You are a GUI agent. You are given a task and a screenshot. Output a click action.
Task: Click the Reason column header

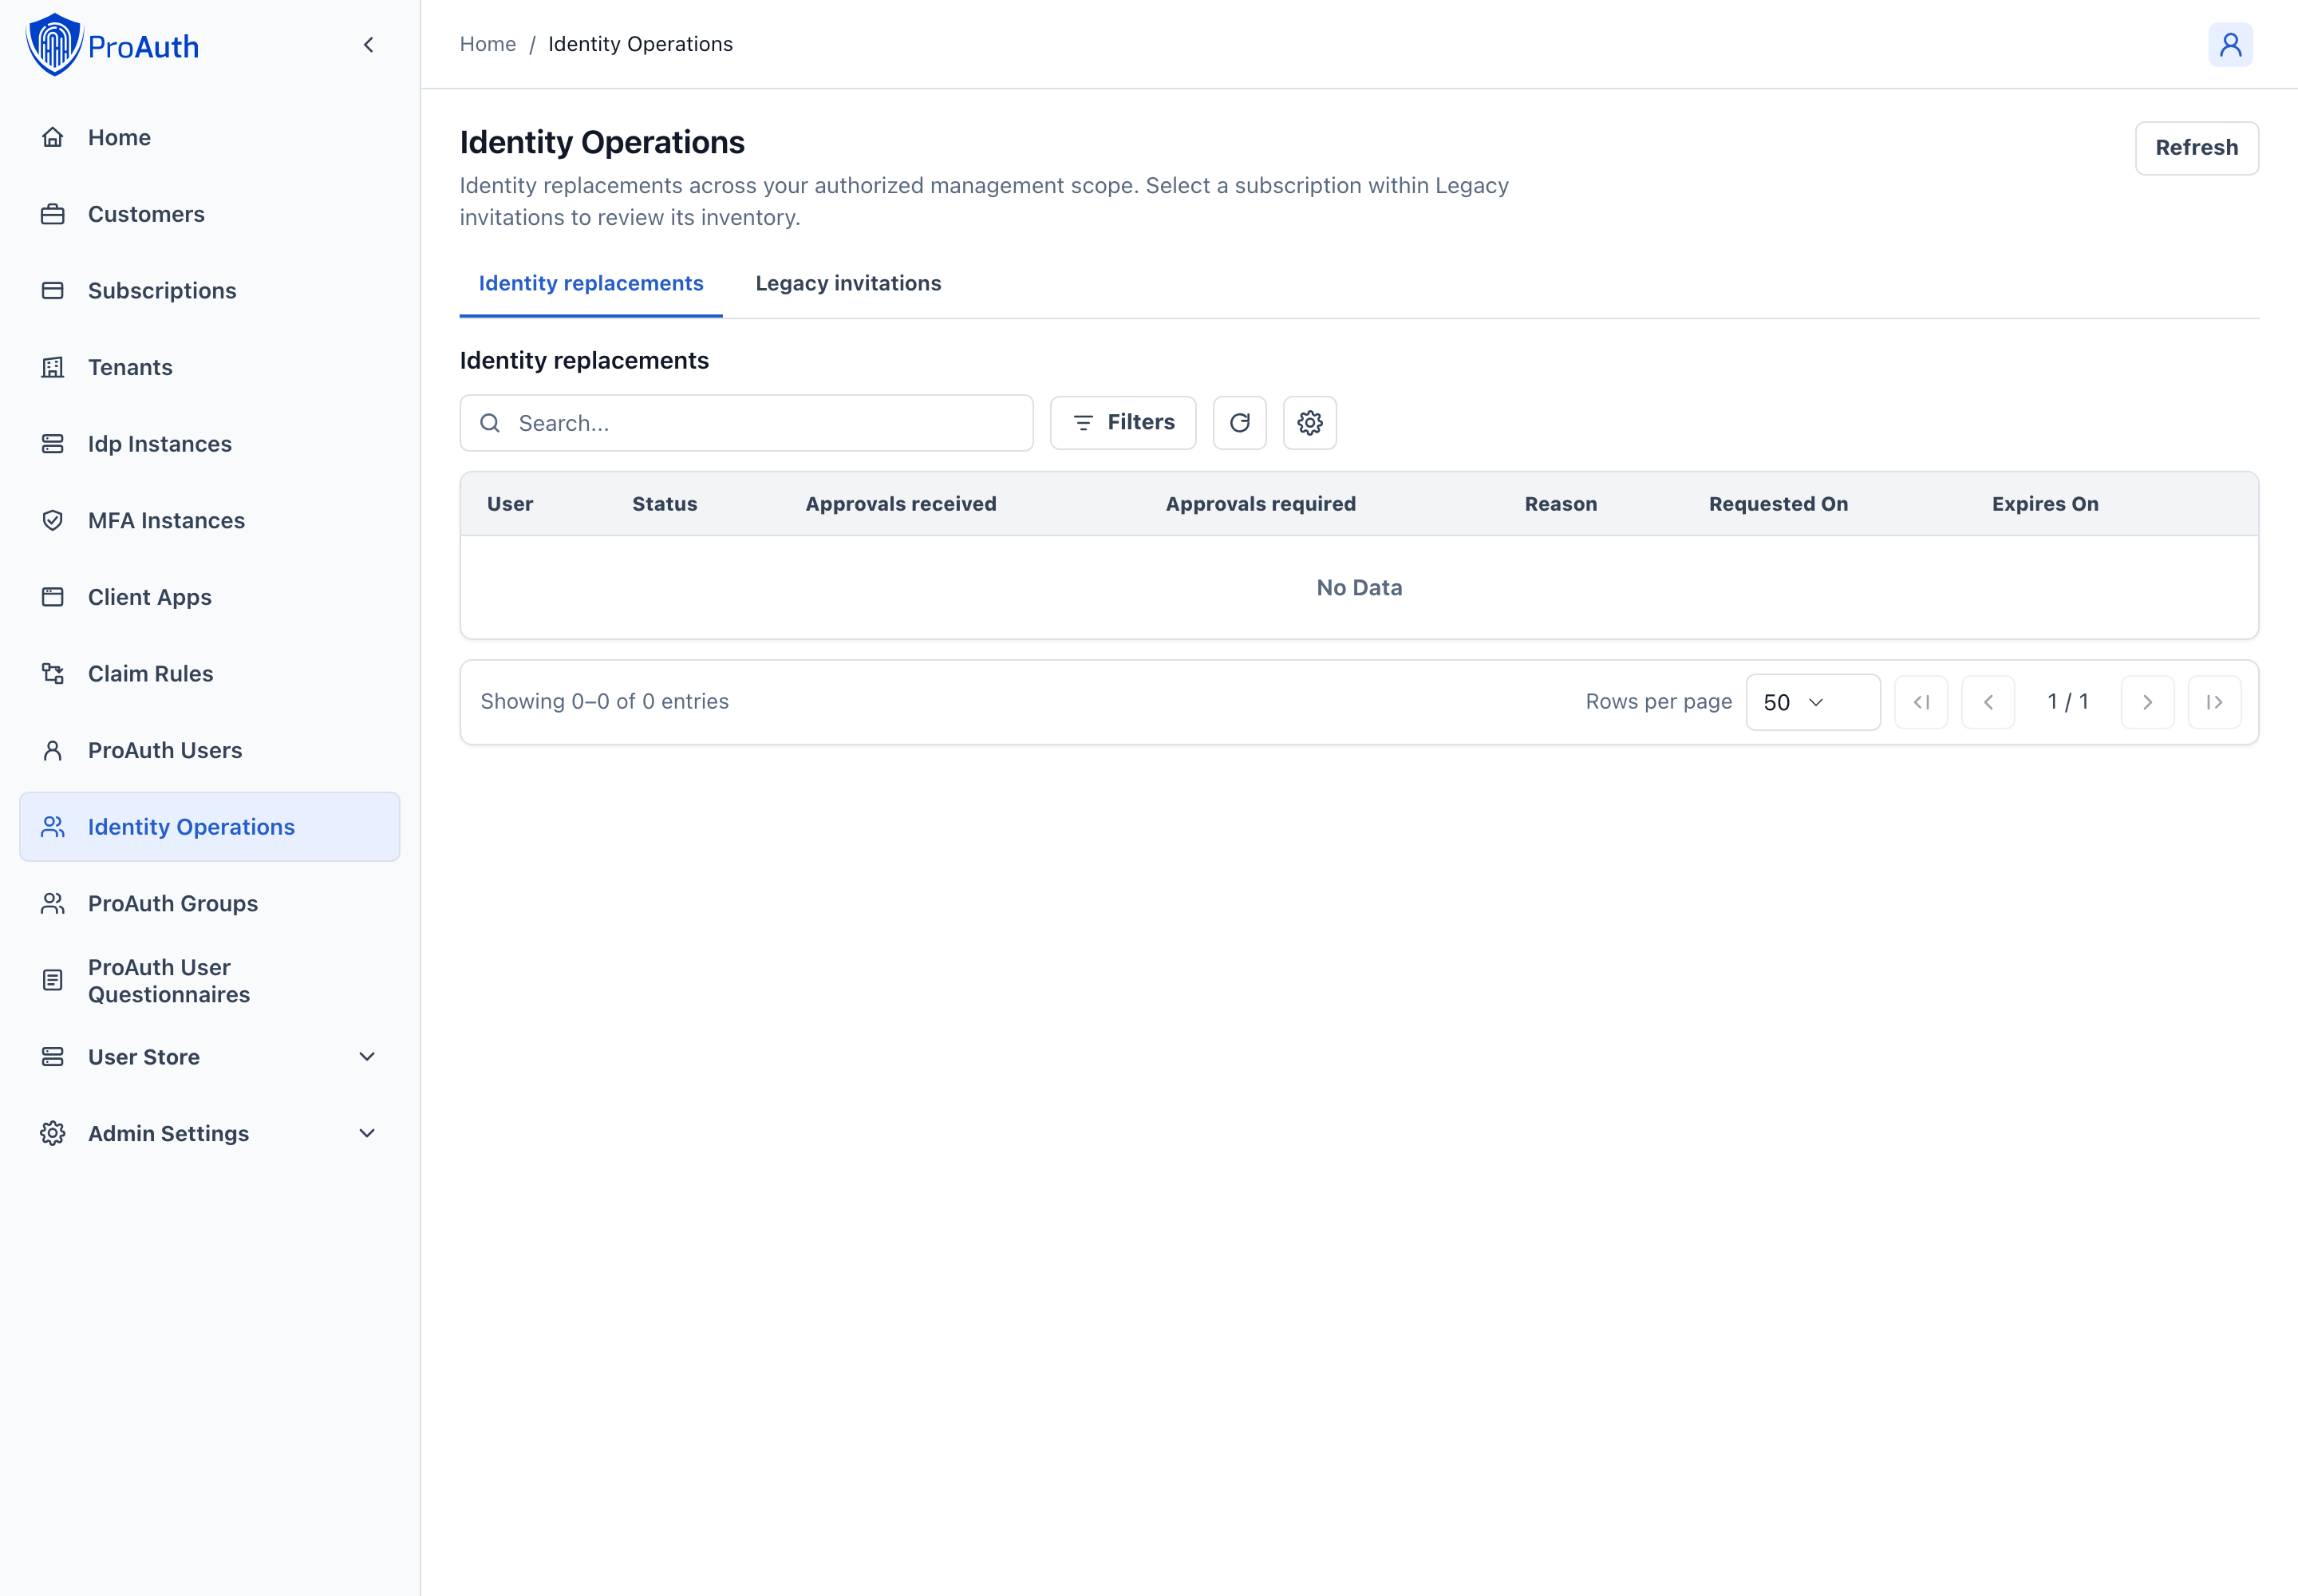pyautogui.click(x=1560, y=504)
